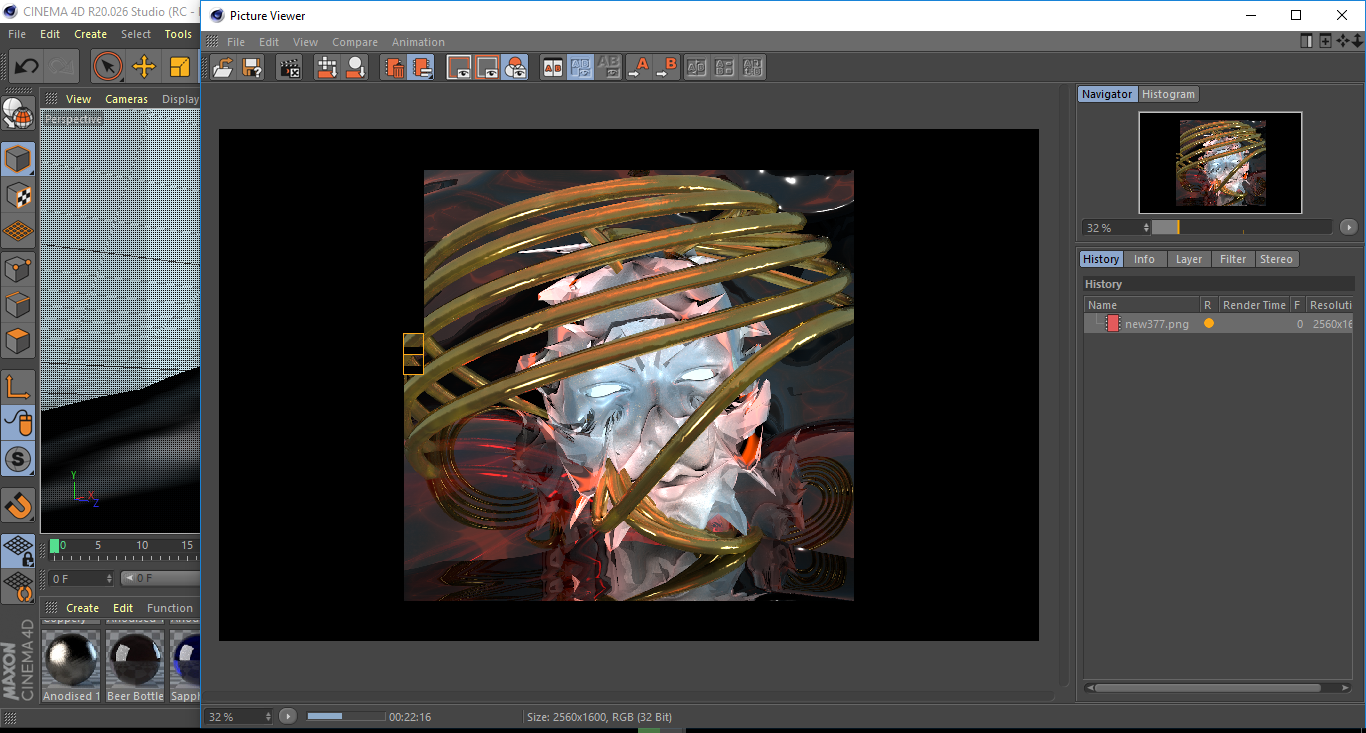Switch to the Histogram tab
The image size is (1366, 733).
pyautogui.click(x=1168, y=94)
